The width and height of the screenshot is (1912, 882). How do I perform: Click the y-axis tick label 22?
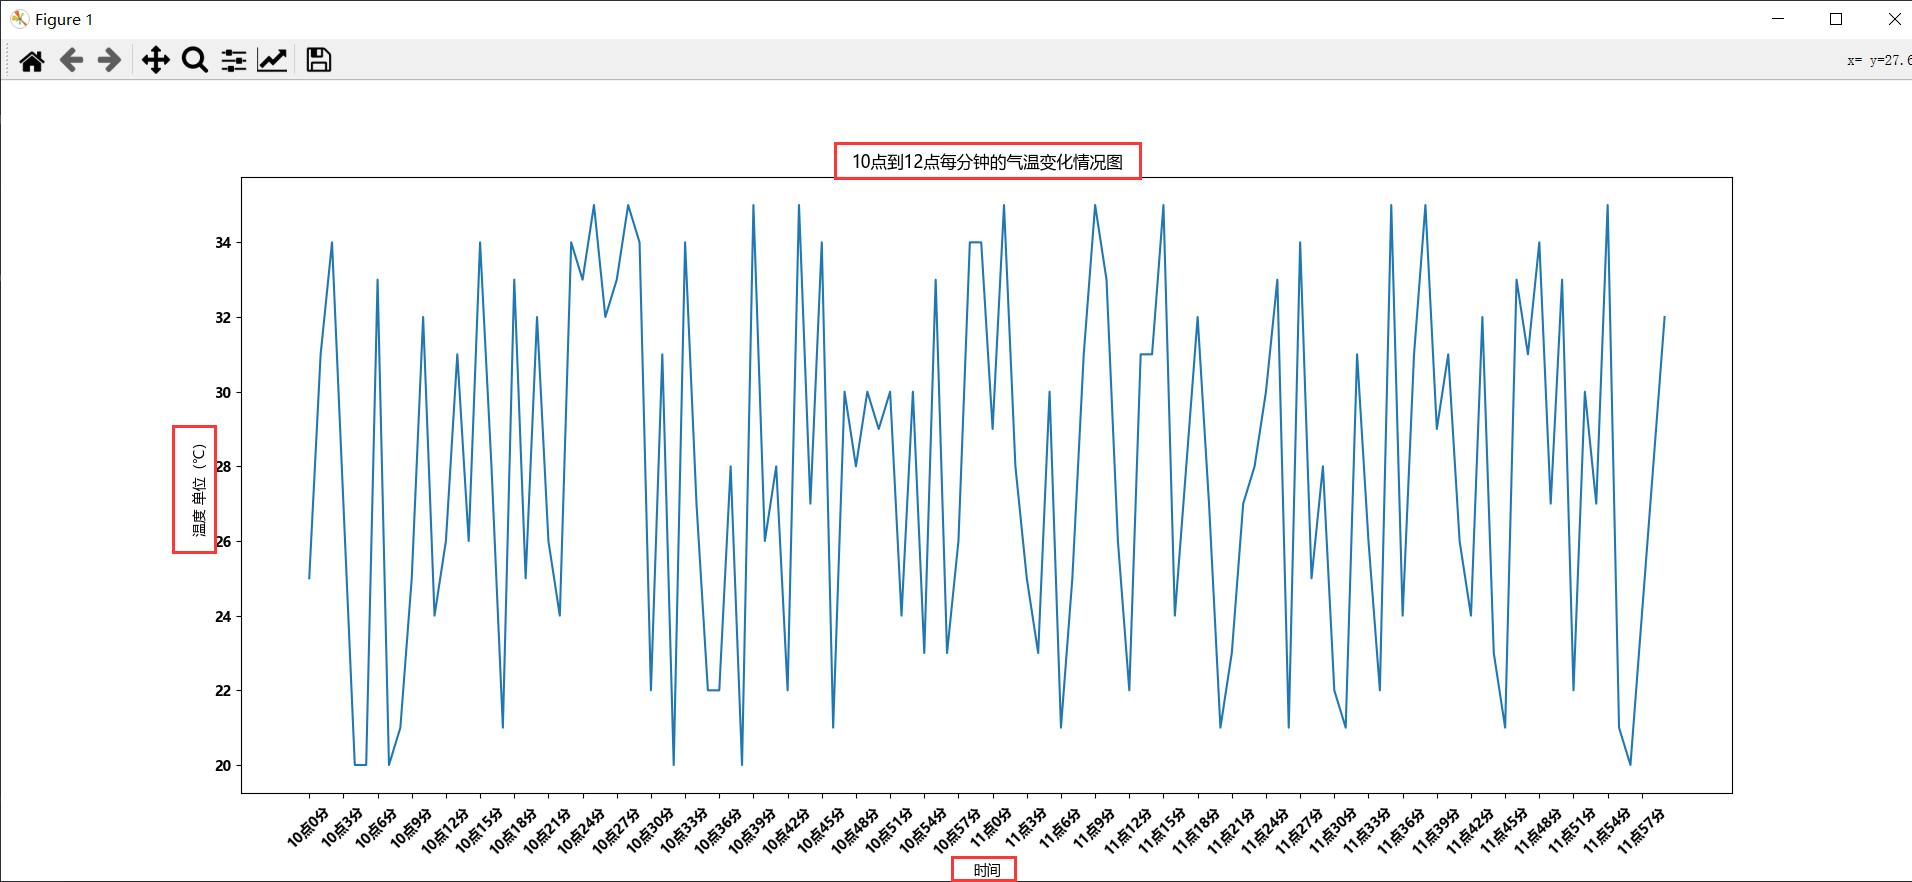pos(223,691)
